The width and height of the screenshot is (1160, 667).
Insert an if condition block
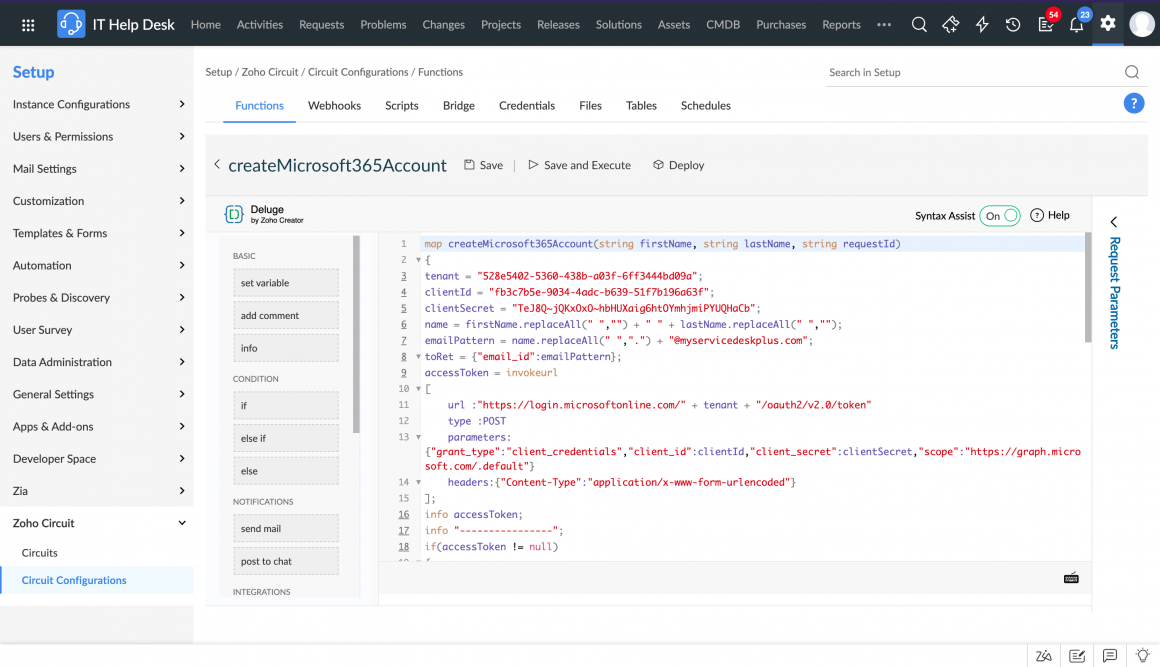285,404
